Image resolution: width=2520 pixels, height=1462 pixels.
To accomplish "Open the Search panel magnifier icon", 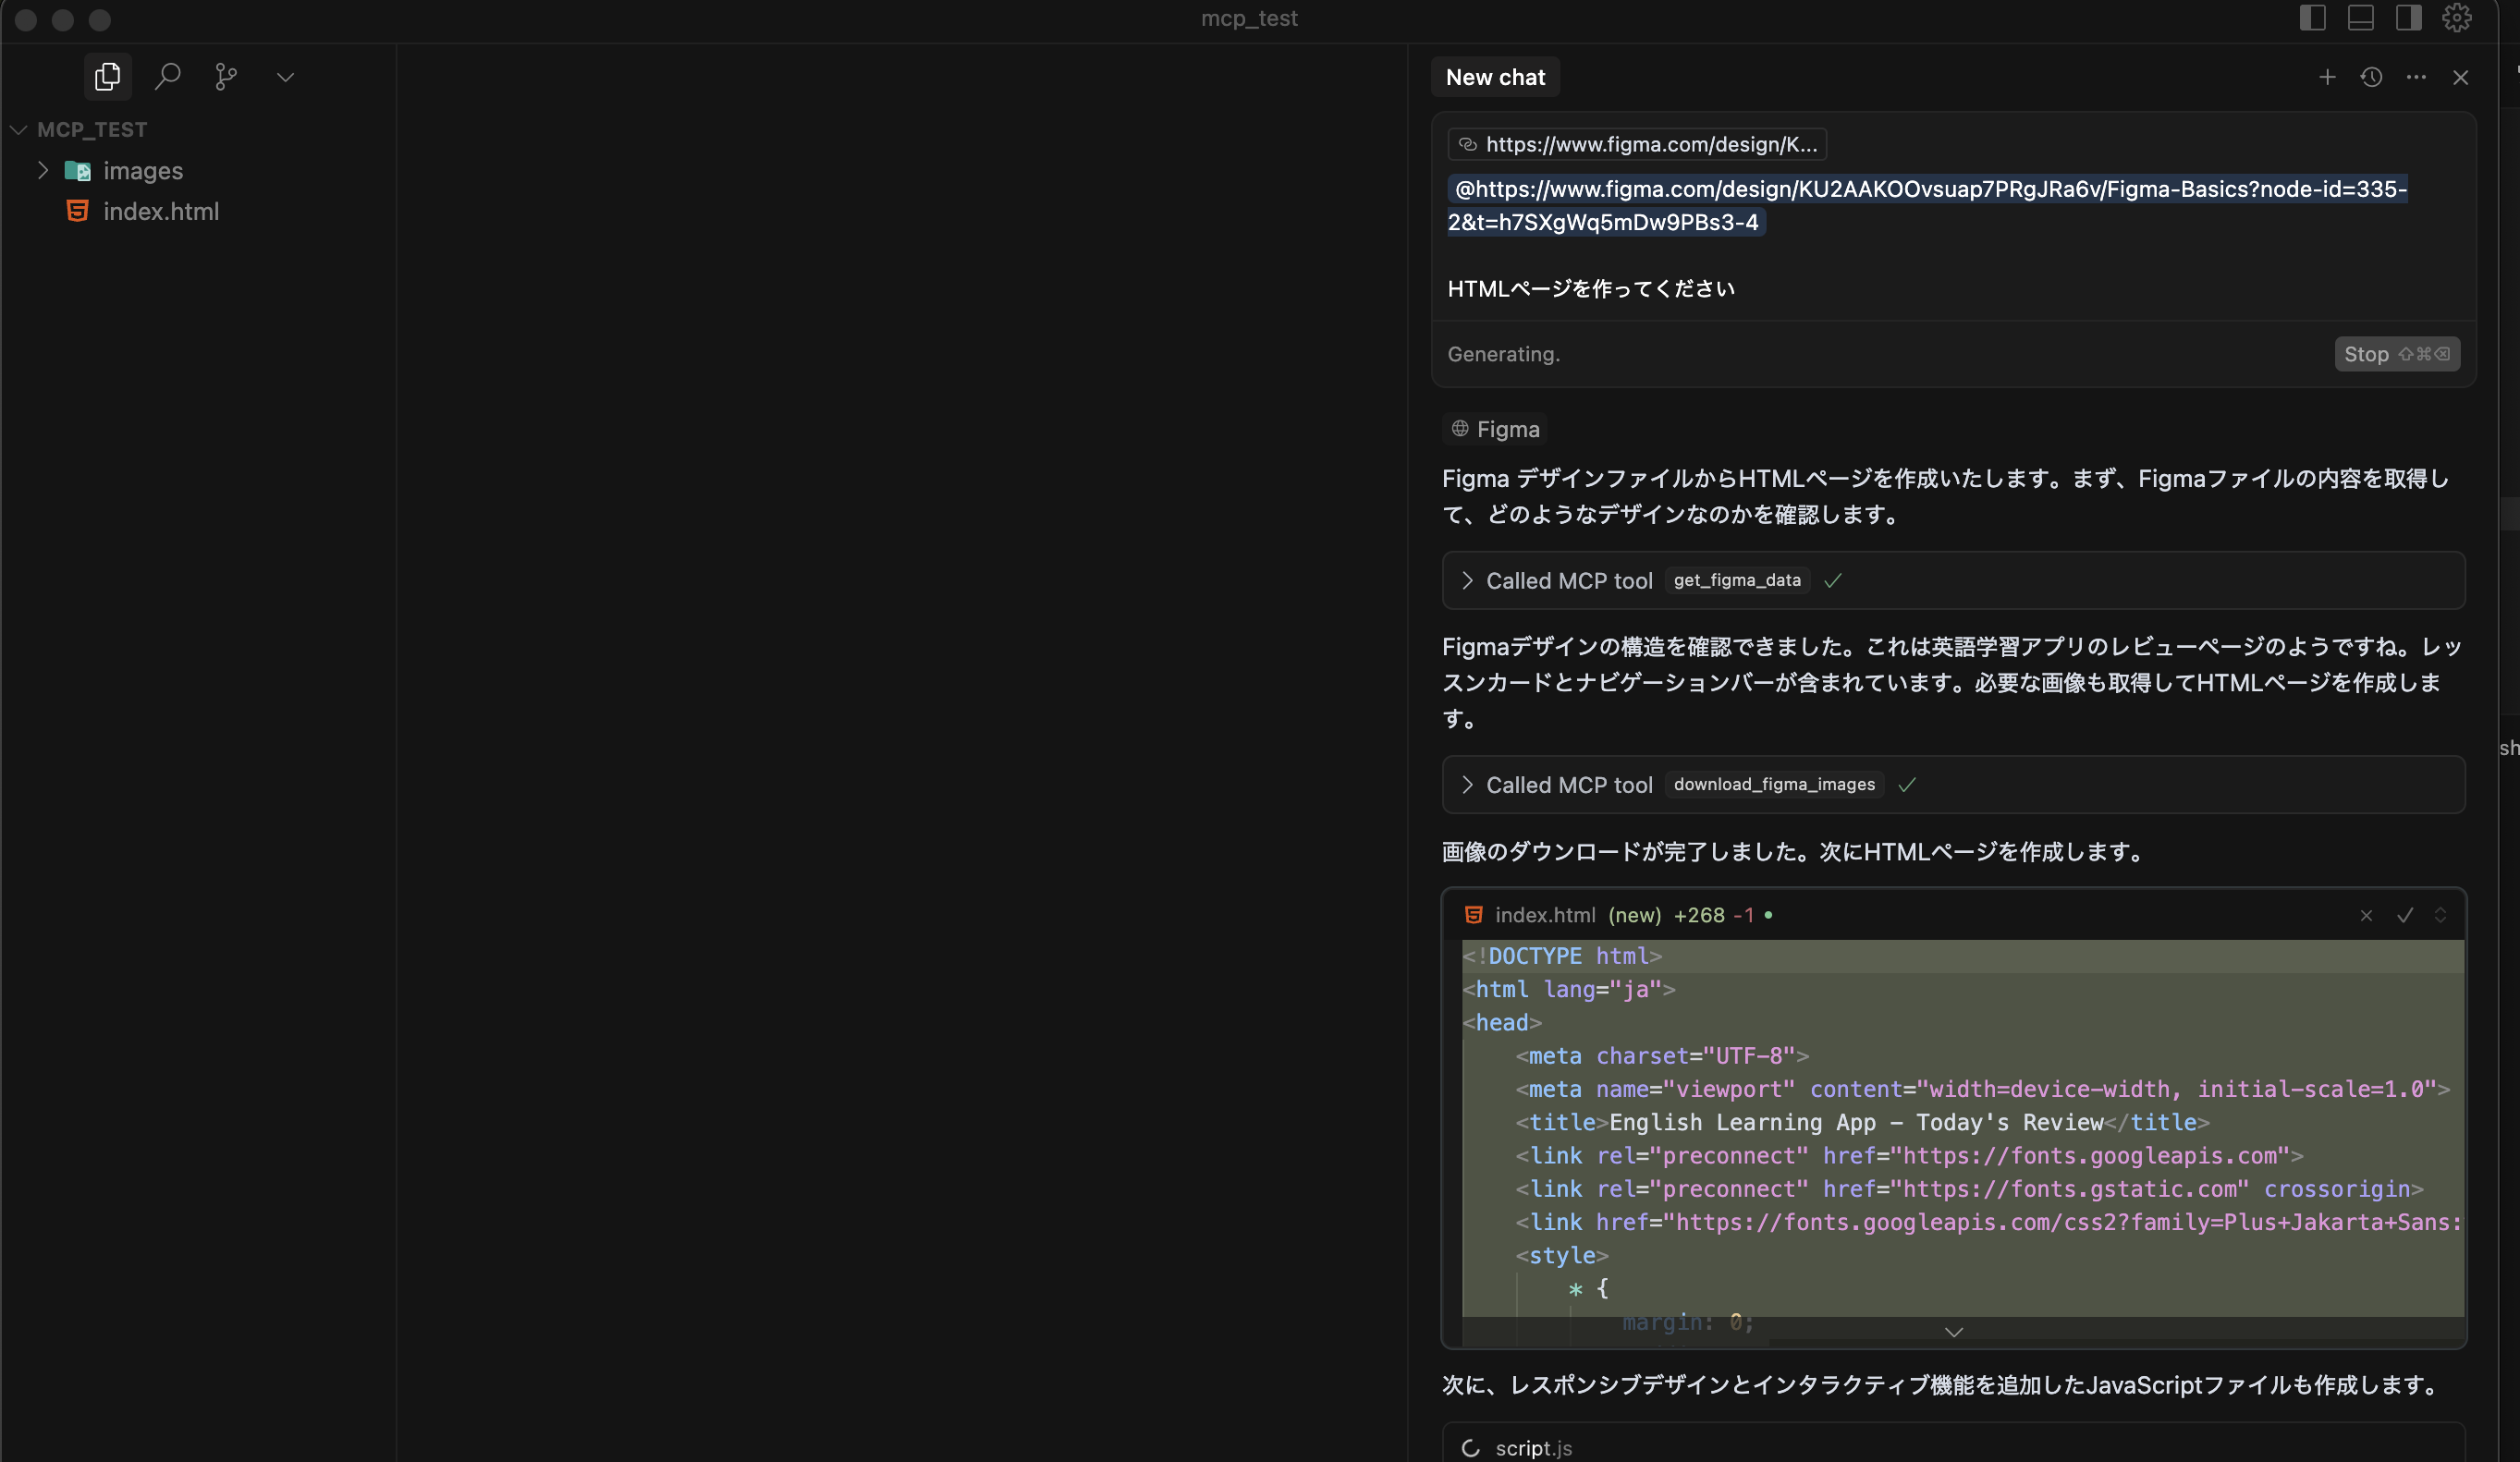I will tap(167, 77).
